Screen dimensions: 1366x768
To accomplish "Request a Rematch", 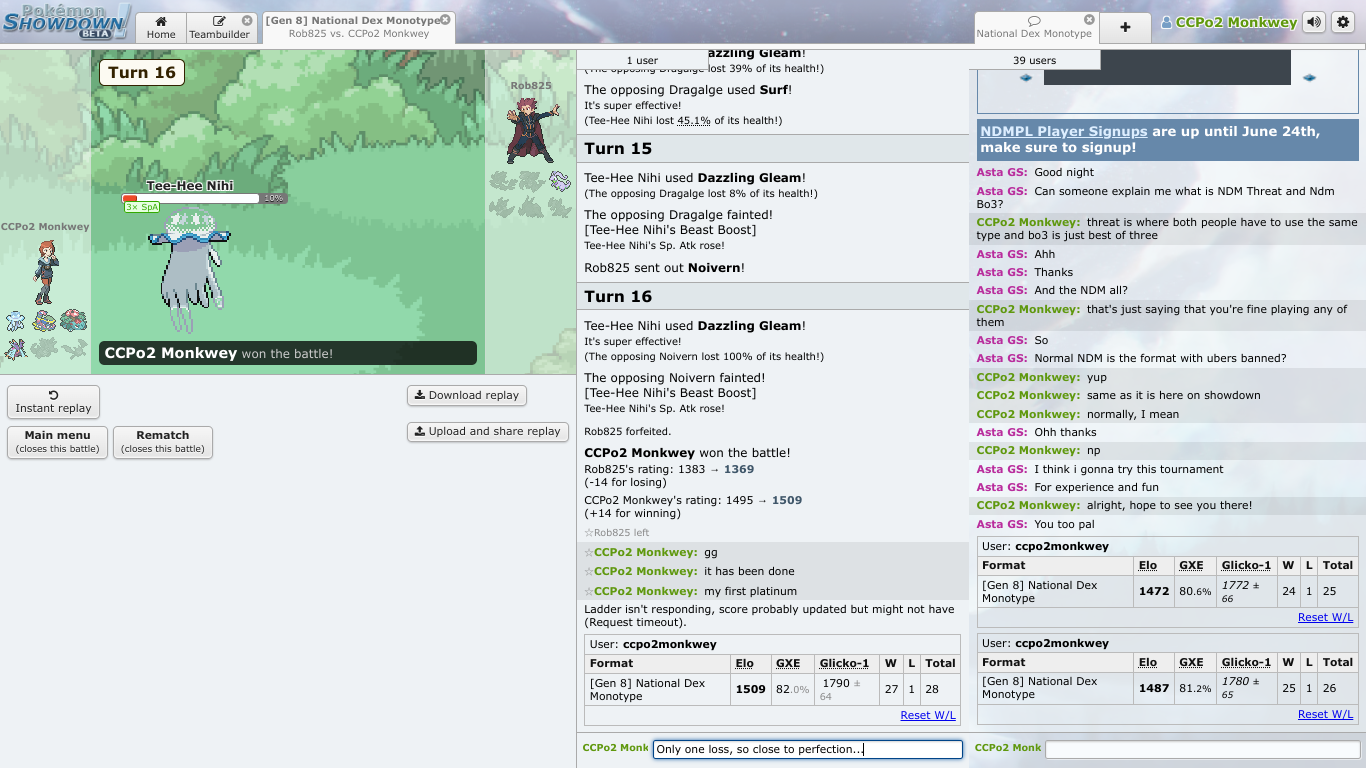I will pyautogui.click(x=163, y=442).
